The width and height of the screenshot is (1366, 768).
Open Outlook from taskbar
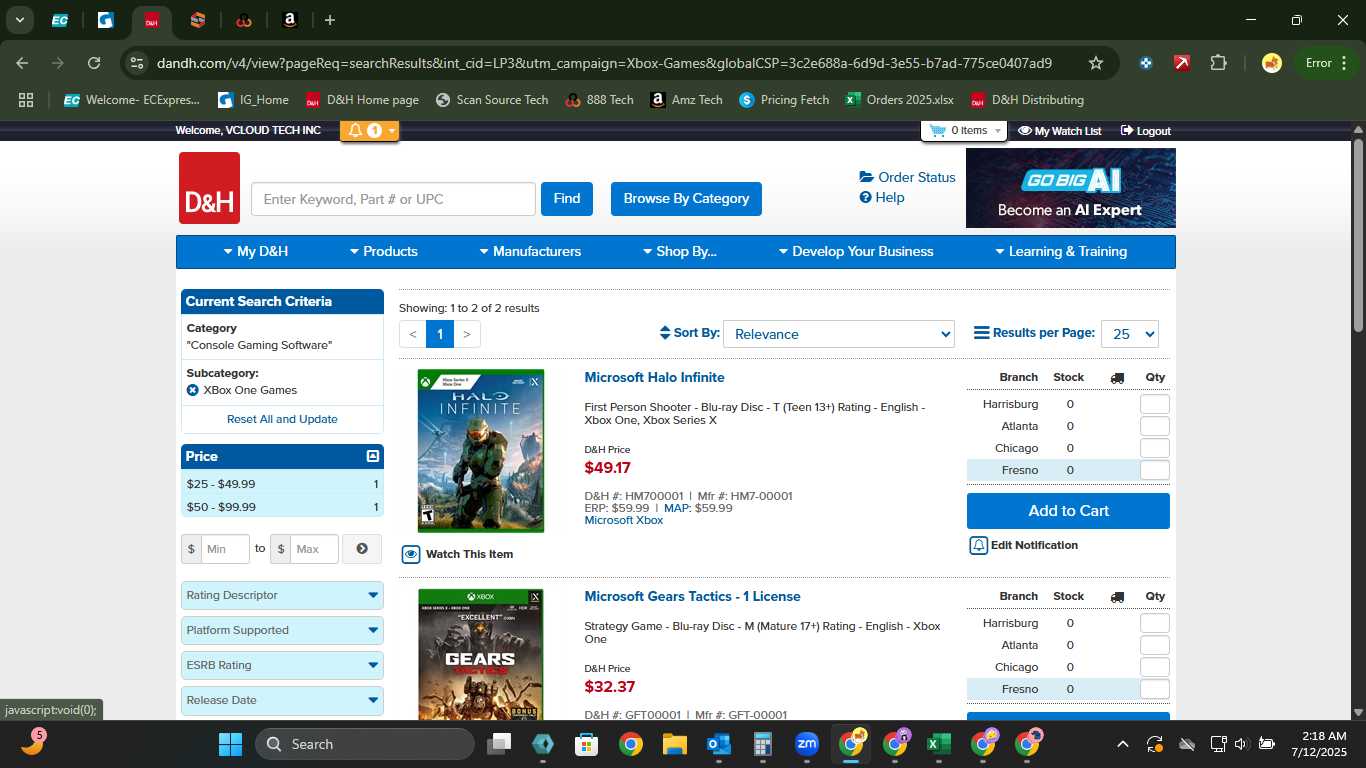718,744
